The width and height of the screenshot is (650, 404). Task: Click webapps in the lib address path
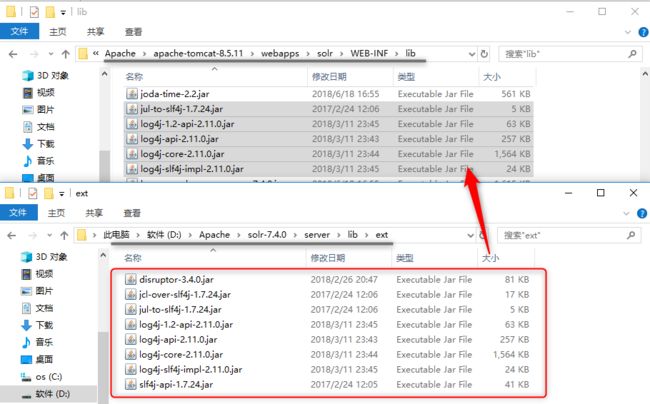click(280, 53)
